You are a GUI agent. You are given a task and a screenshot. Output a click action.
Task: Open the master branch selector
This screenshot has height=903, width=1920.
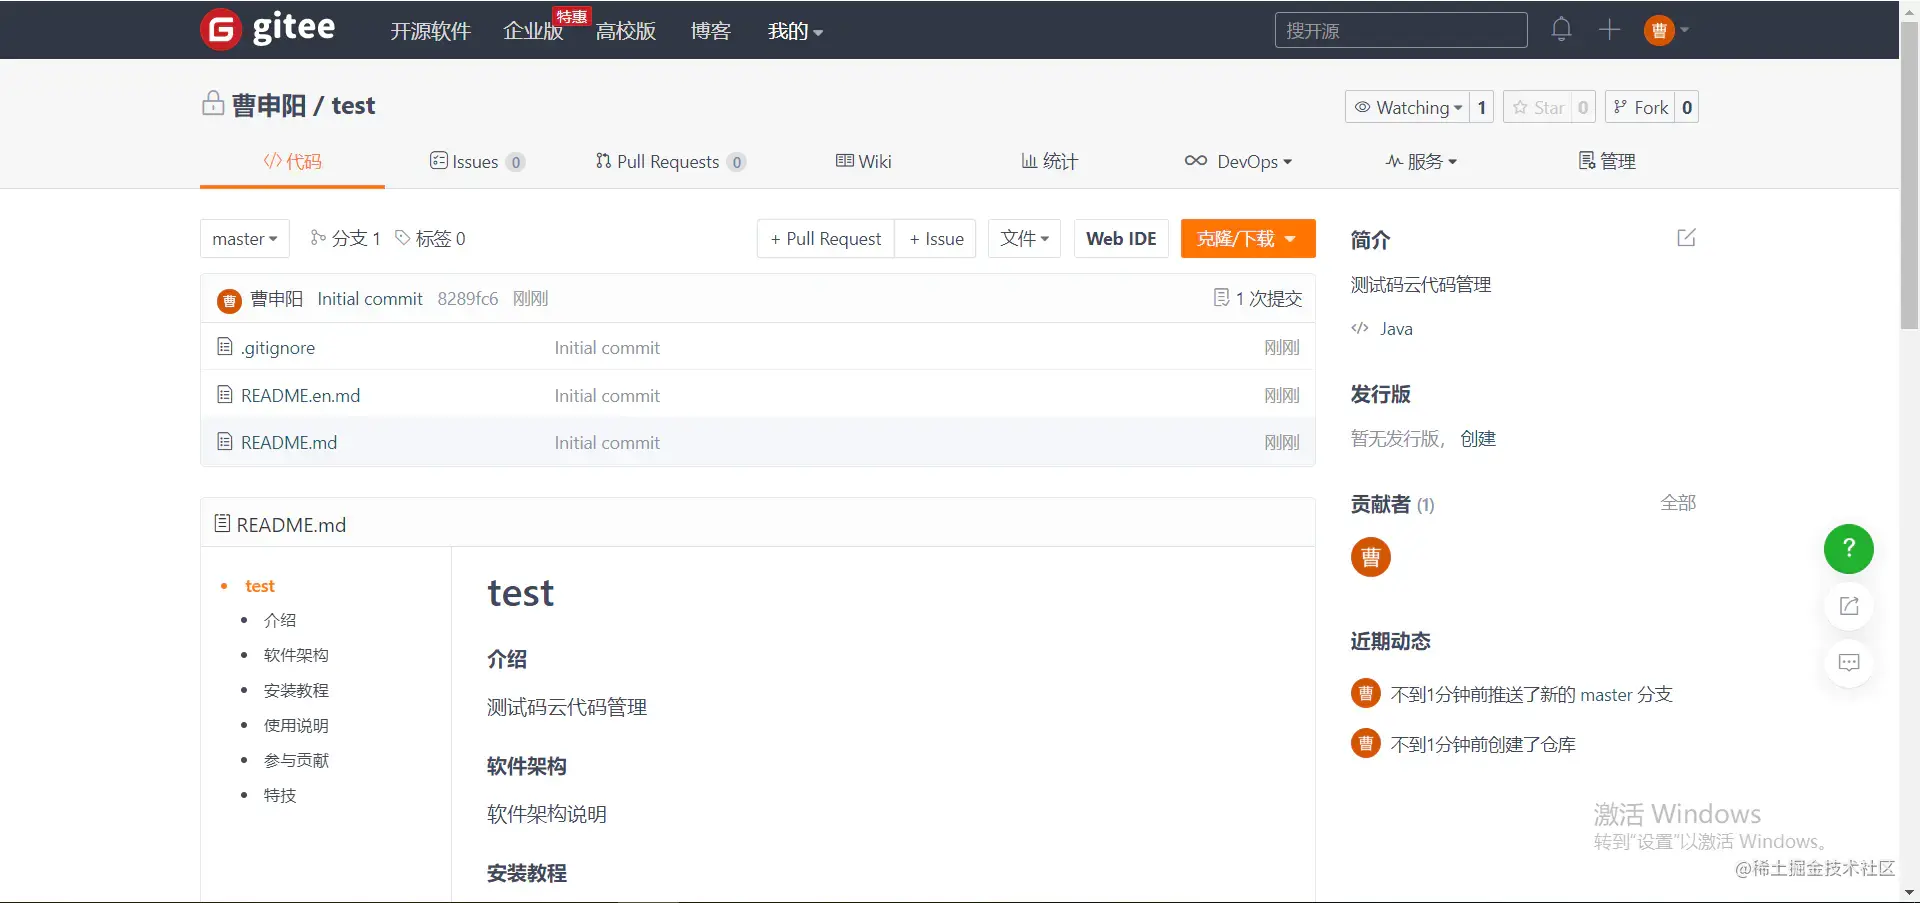pyautogui.click(x=245, y=239)
